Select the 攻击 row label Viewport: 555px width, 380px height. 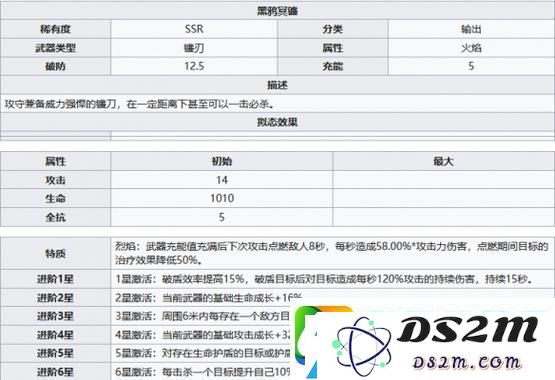tap(55, 180)
